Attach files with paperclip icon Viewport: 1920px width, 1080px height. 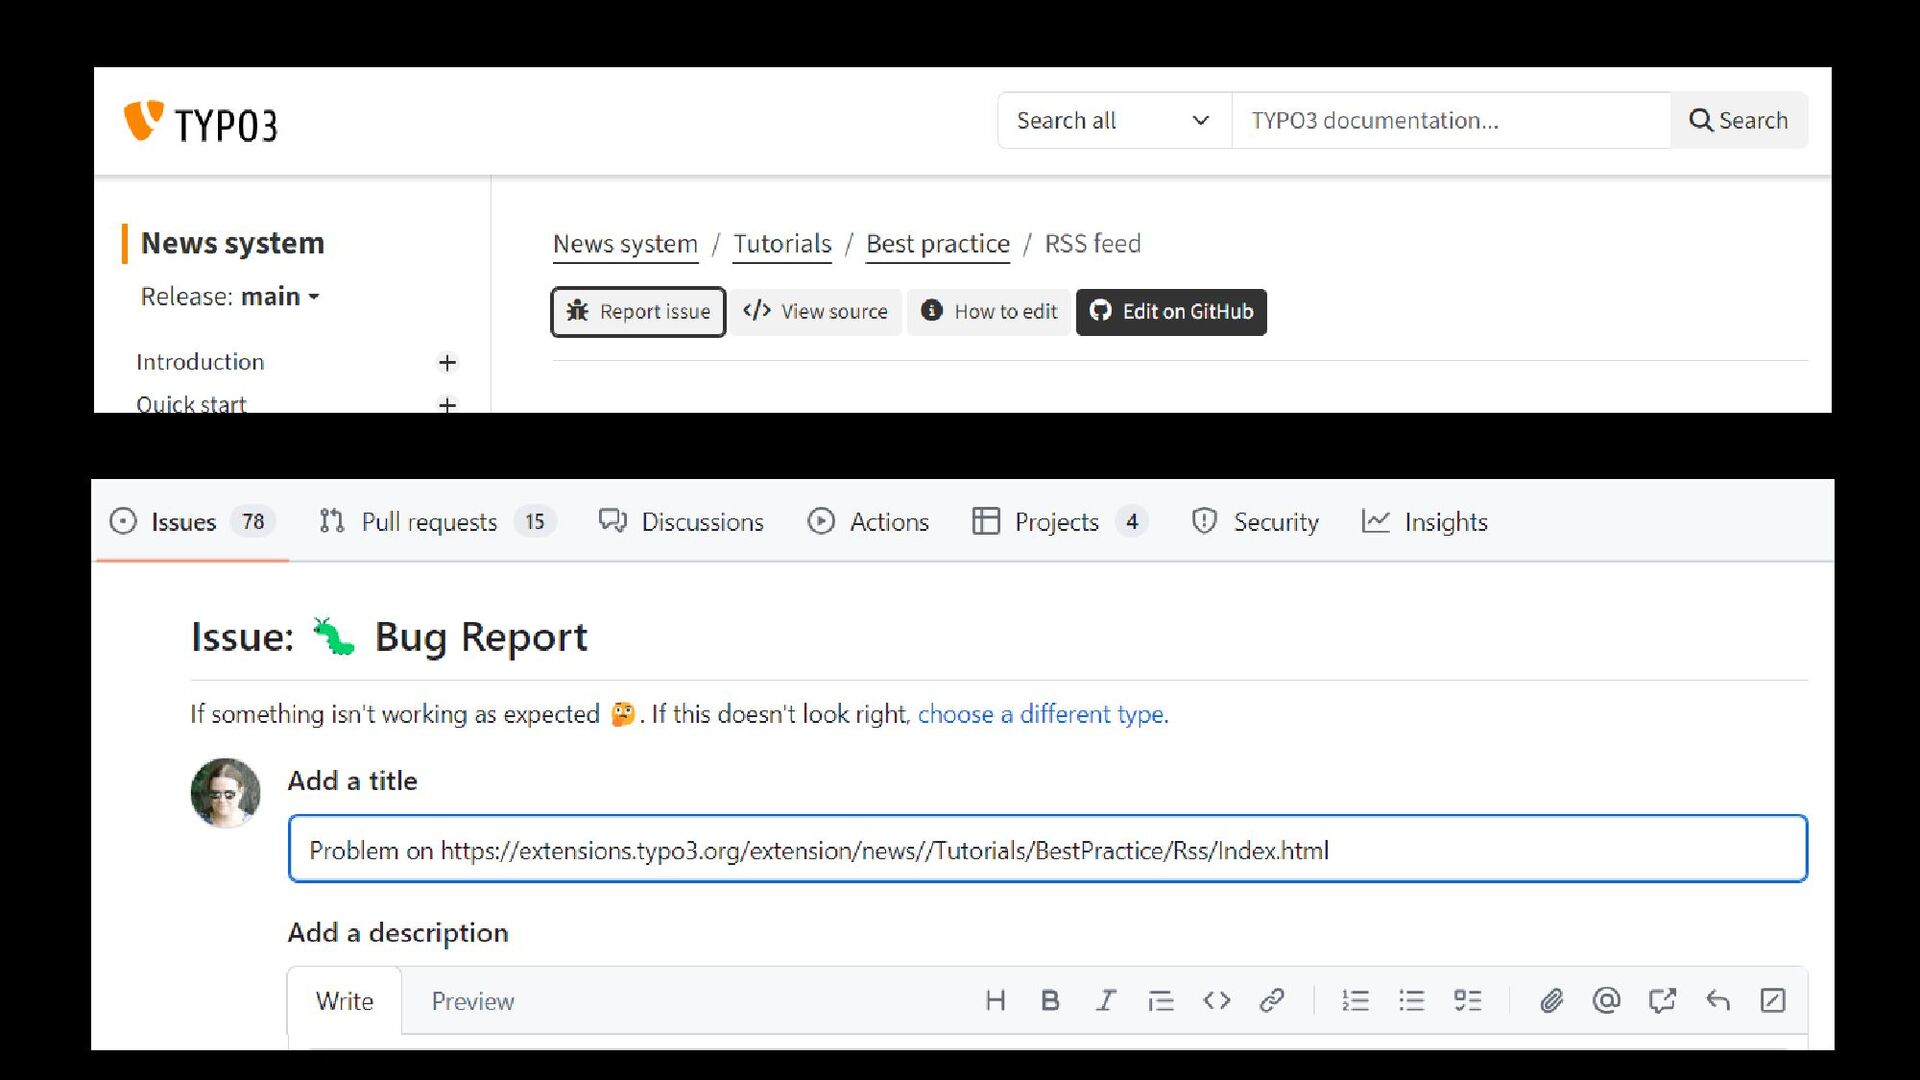pos(1551,1001)
